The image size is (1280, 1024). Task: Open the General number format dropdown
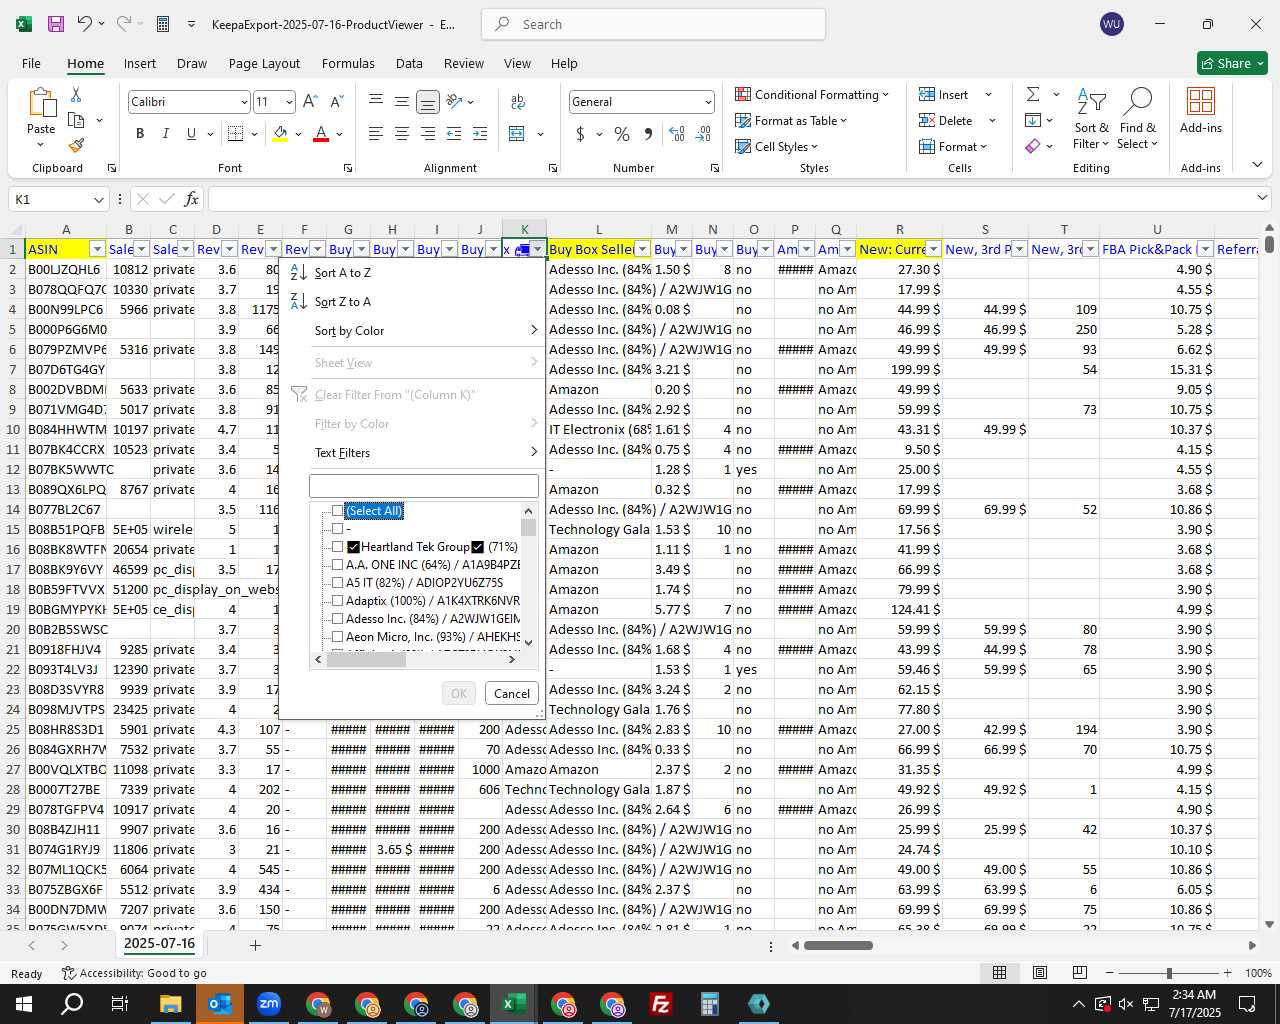(708, 102)
